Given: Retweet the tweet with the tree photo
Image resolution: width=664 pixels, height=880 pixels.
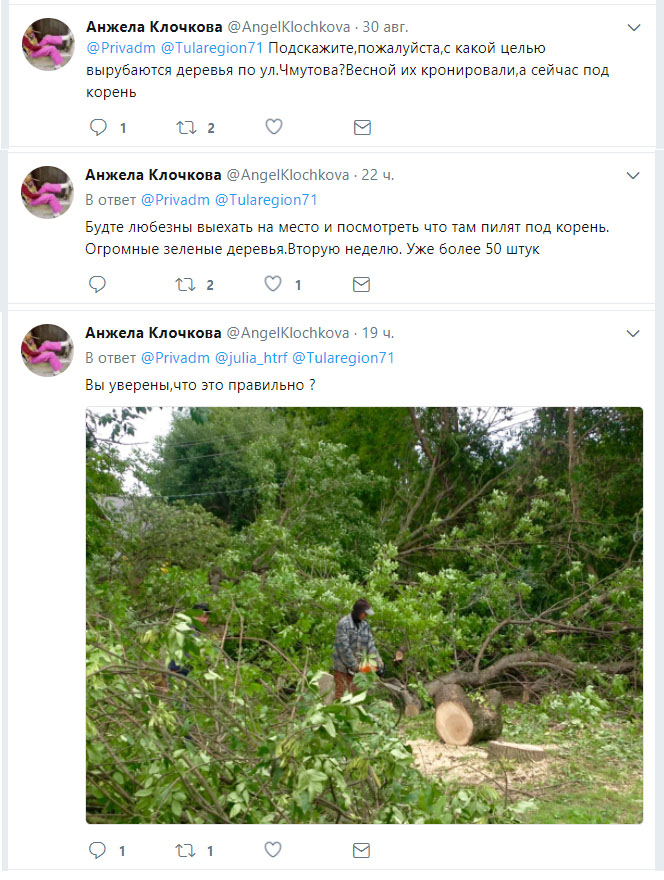Looking at the screenshot, I should (186, 851).
